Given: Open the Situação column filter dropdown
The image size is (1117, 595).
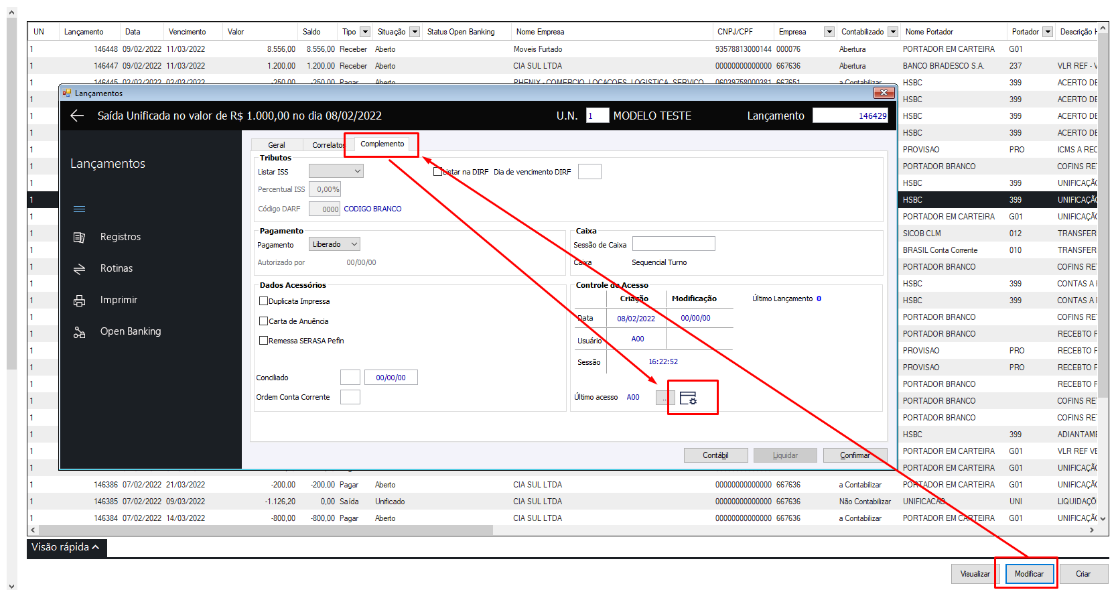Looking at the screenshot, I should pos(415,31).
